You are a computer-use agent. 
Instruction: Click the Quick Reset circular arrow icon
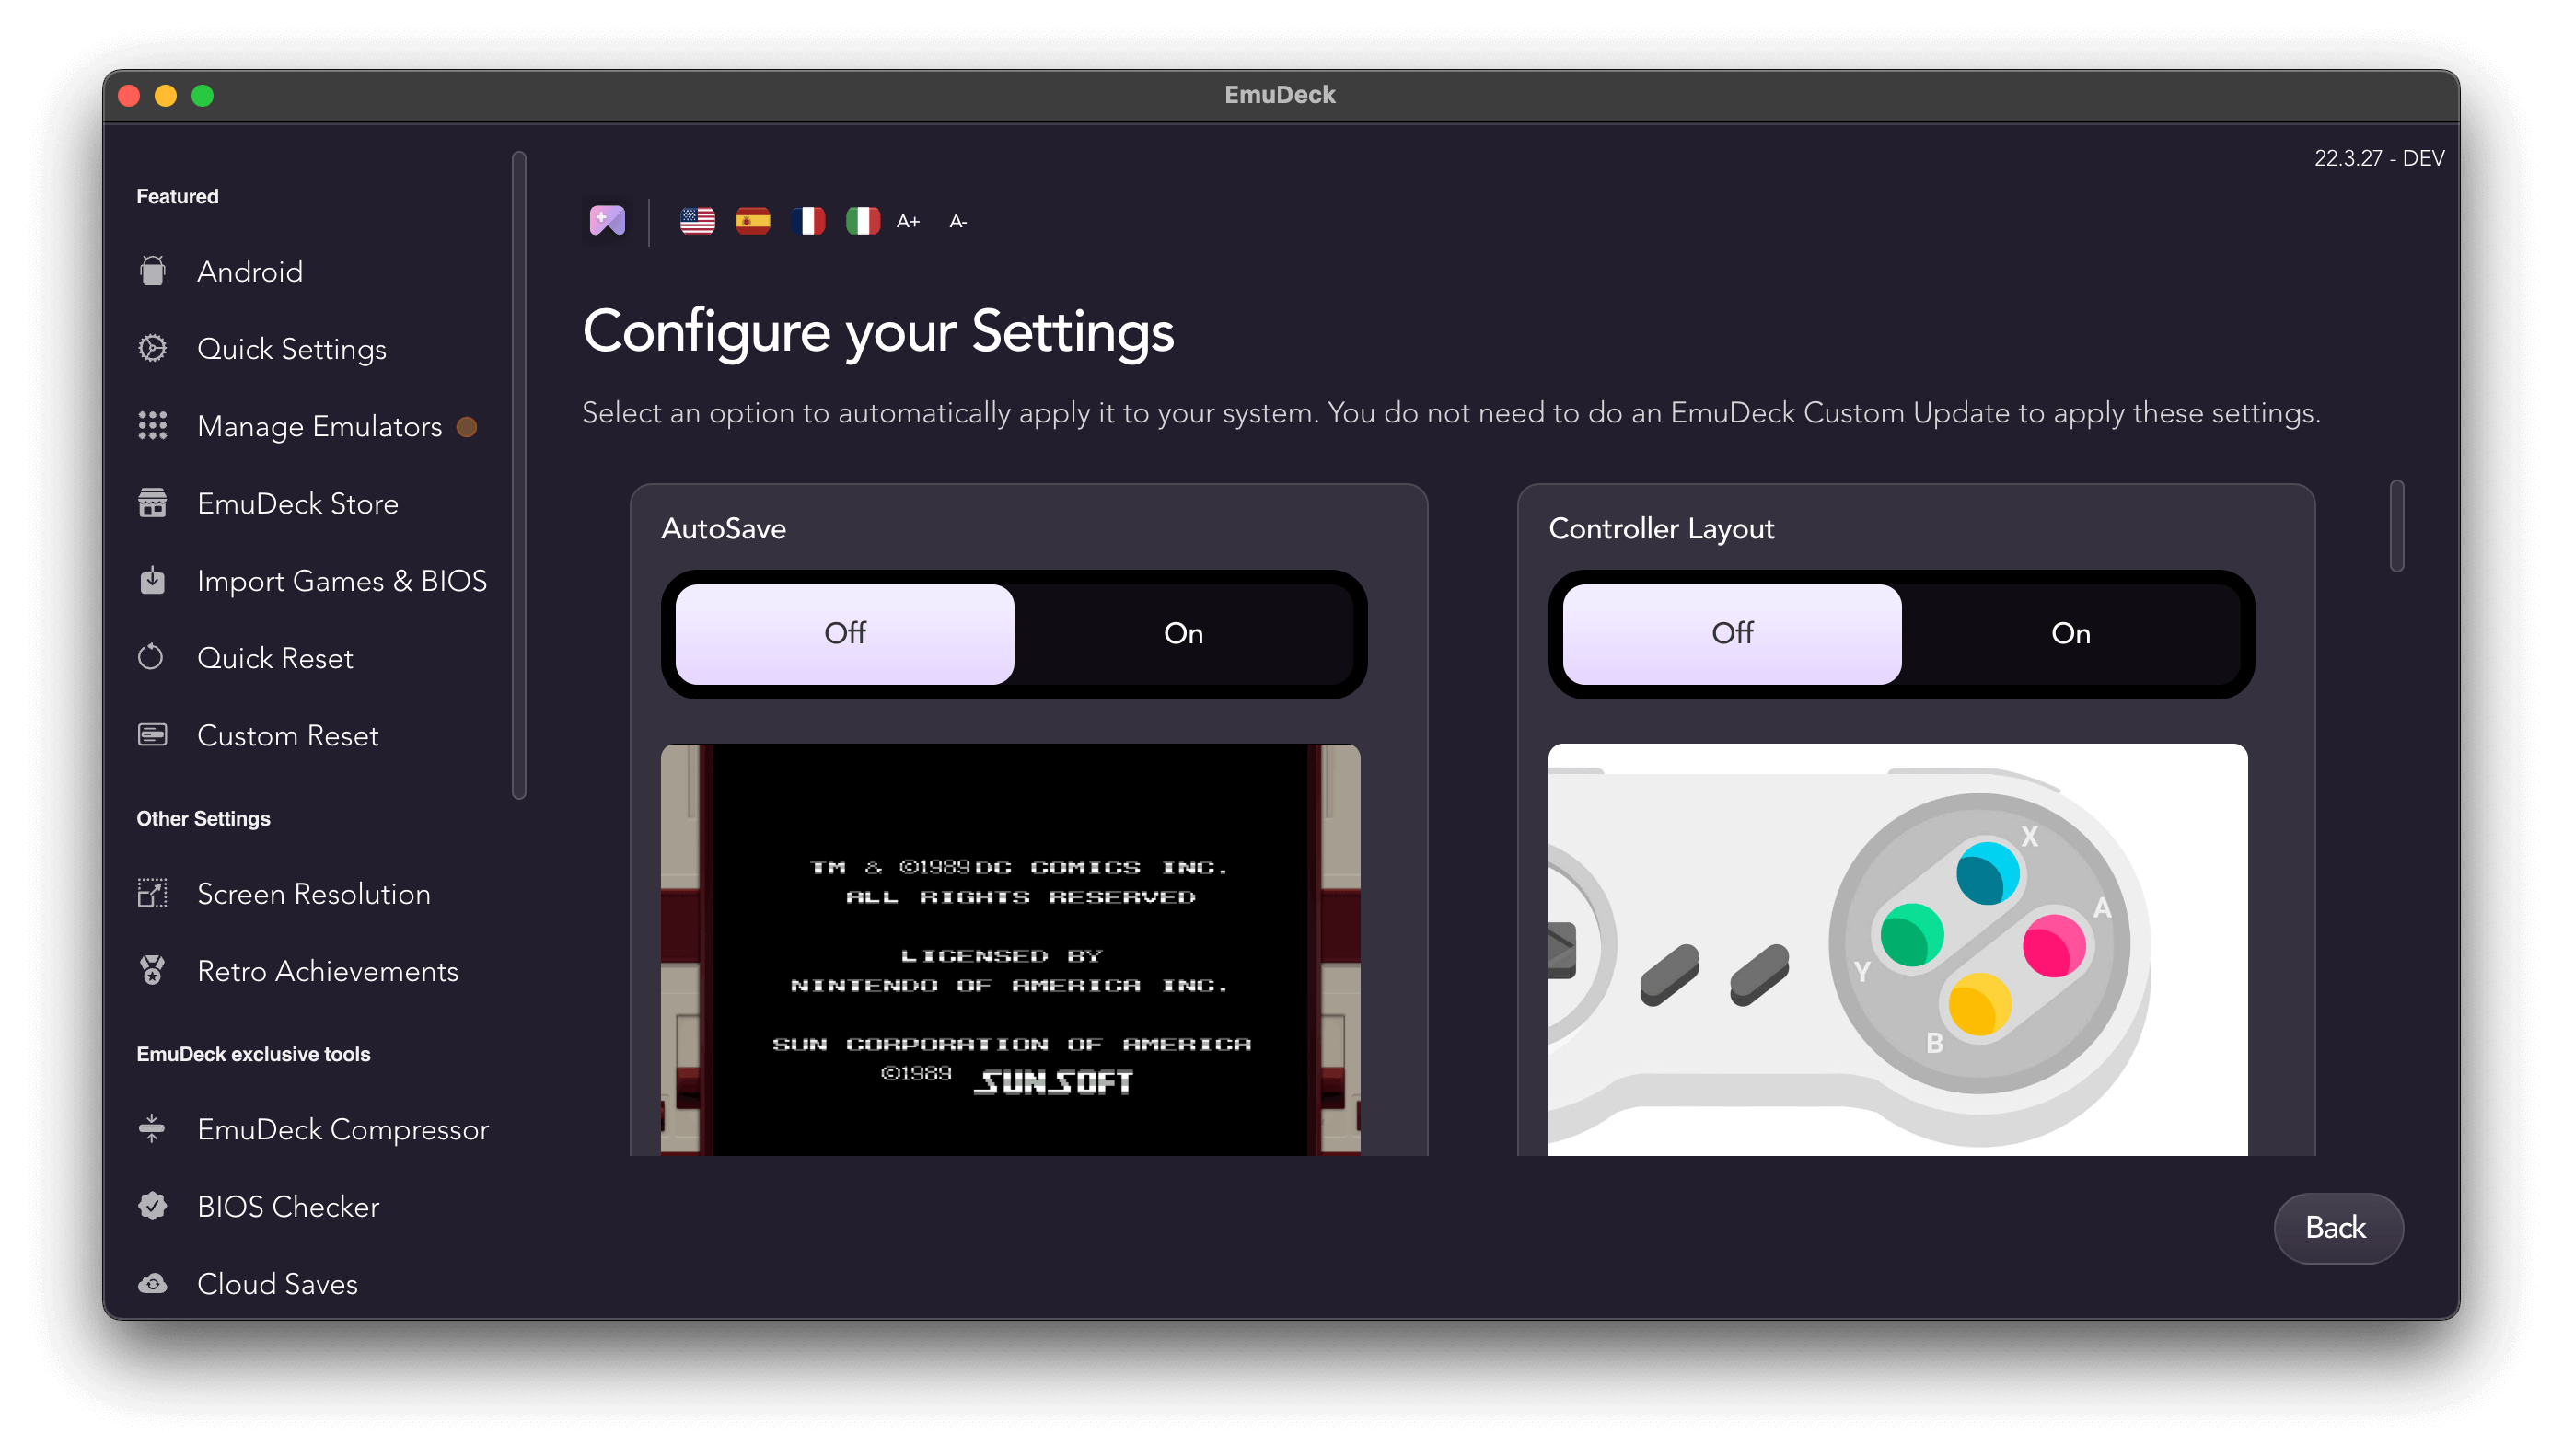(x=151, y=657)
